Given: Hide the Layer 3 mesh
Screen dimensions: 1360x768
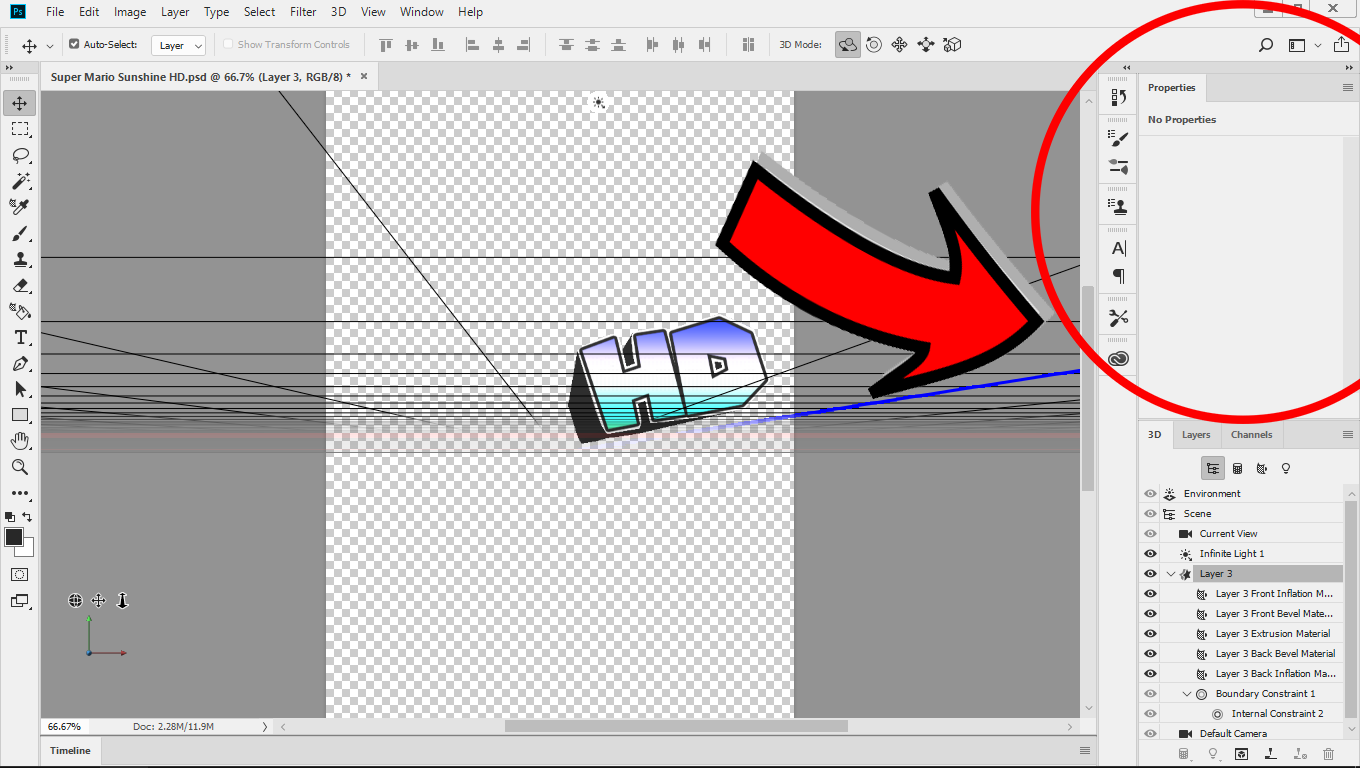Looking at the screenshot, I should click(1150, 574).
